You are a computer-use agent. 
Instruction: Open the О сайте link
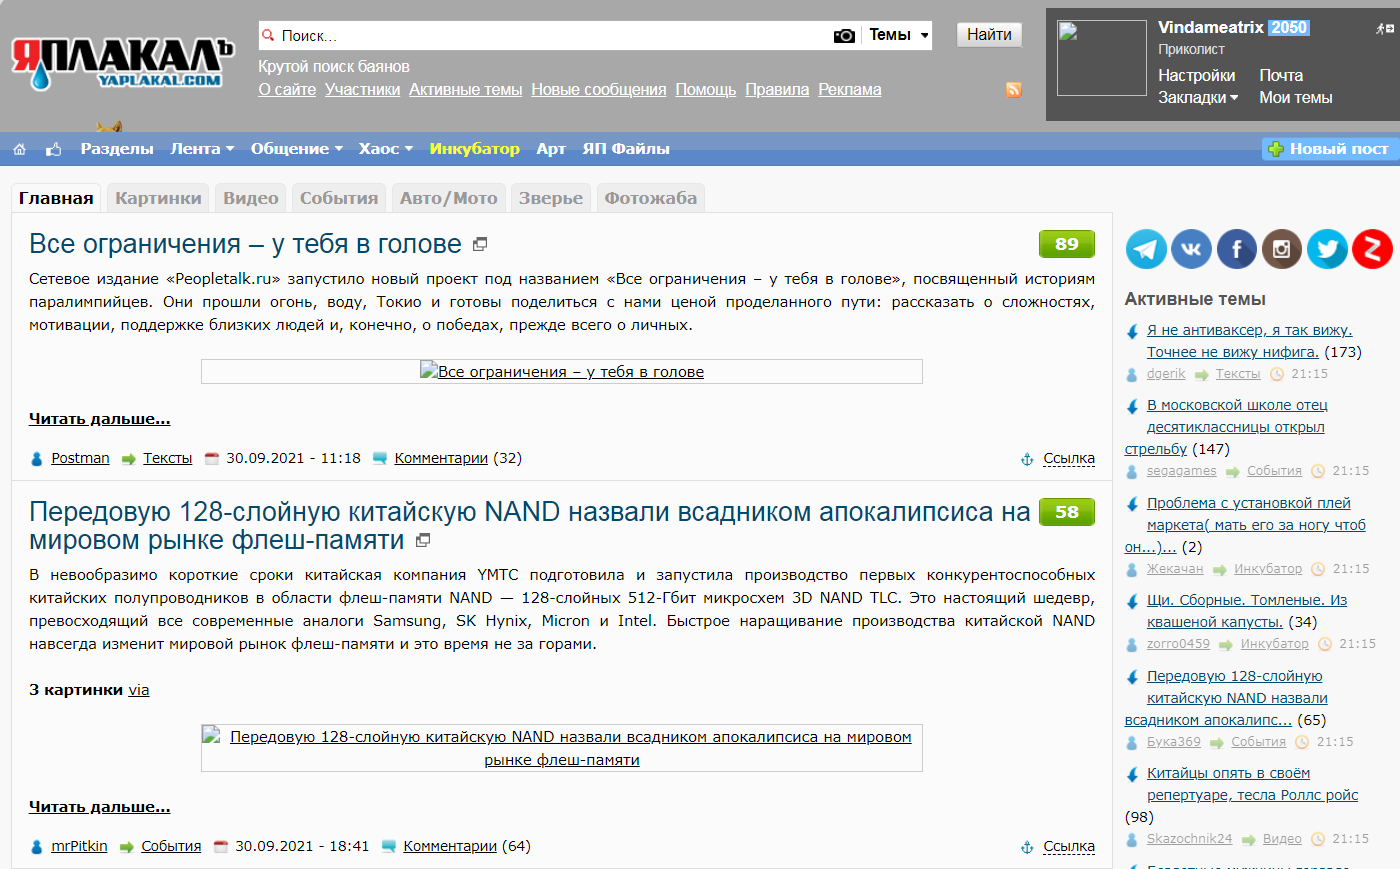tap(287, 89)
